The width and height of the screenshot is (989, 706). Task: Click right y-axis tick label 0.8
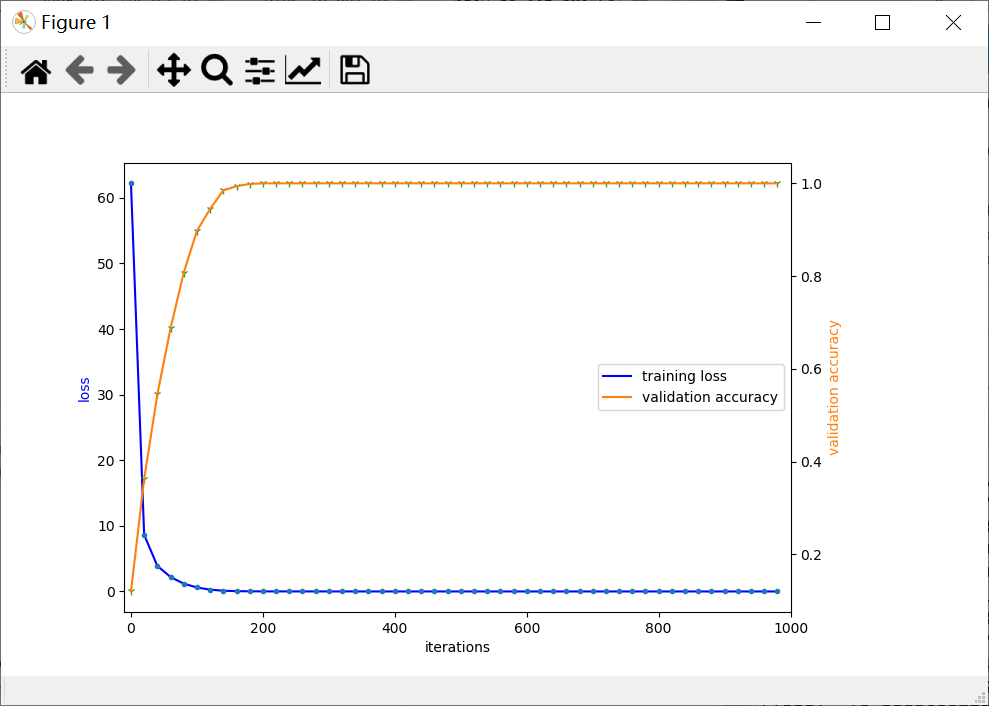[x=811, y=276]
